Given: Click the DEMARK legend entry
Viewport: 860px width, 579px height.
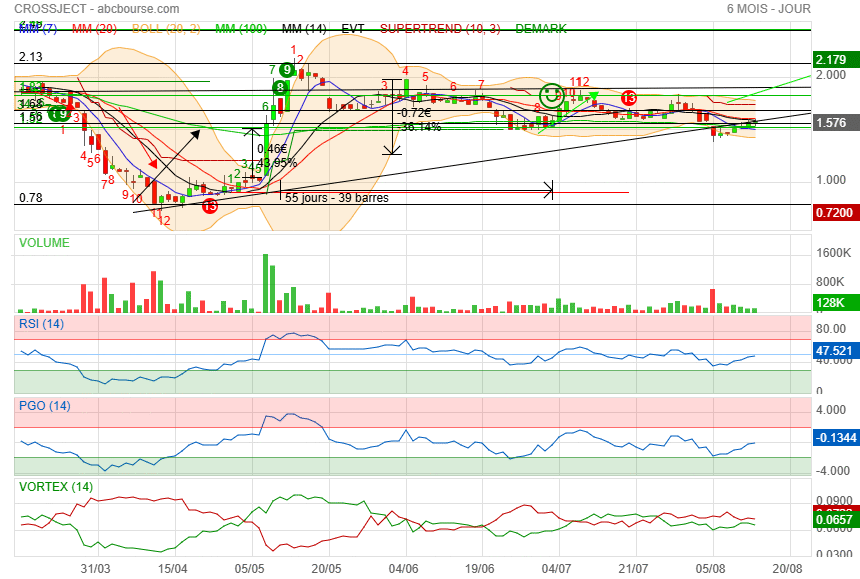Looking at the screenshot, I should coord(541,29).
